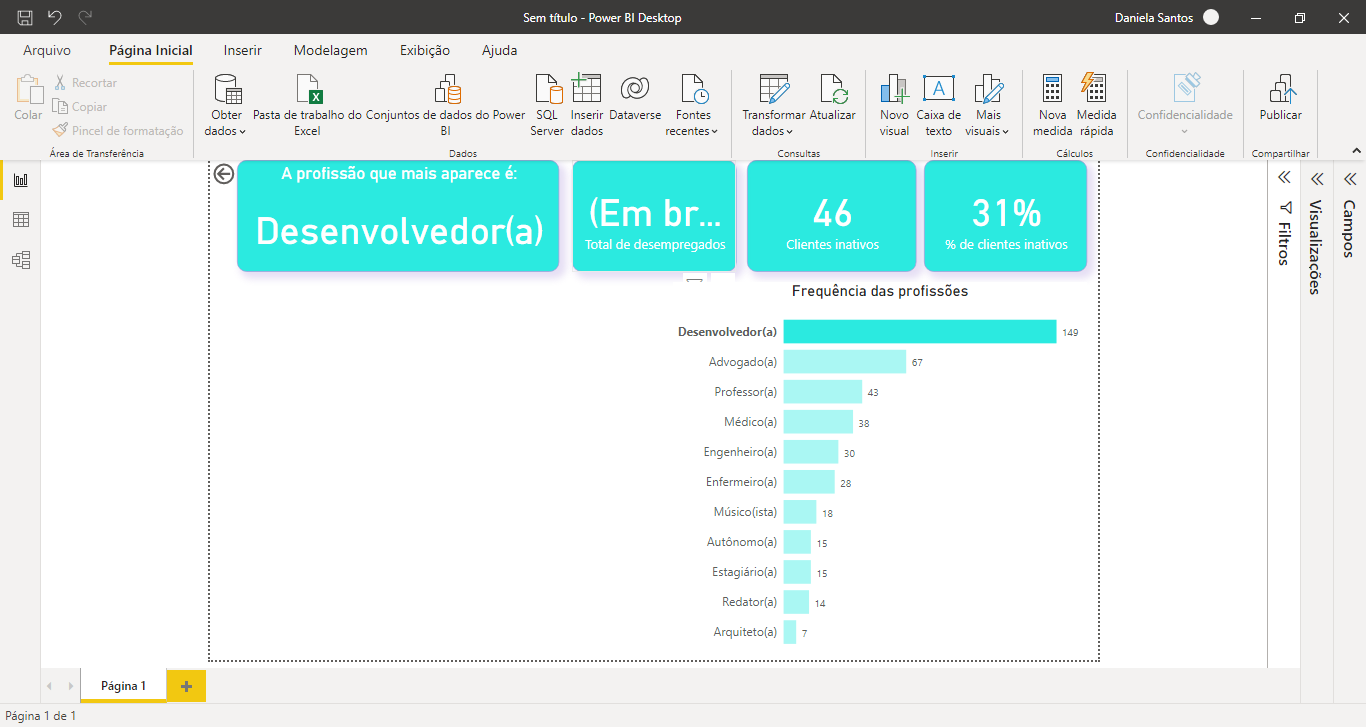Viewport: 1366px width, 727px height.
Task: Open the Arquivo menu
Action: 47,50
